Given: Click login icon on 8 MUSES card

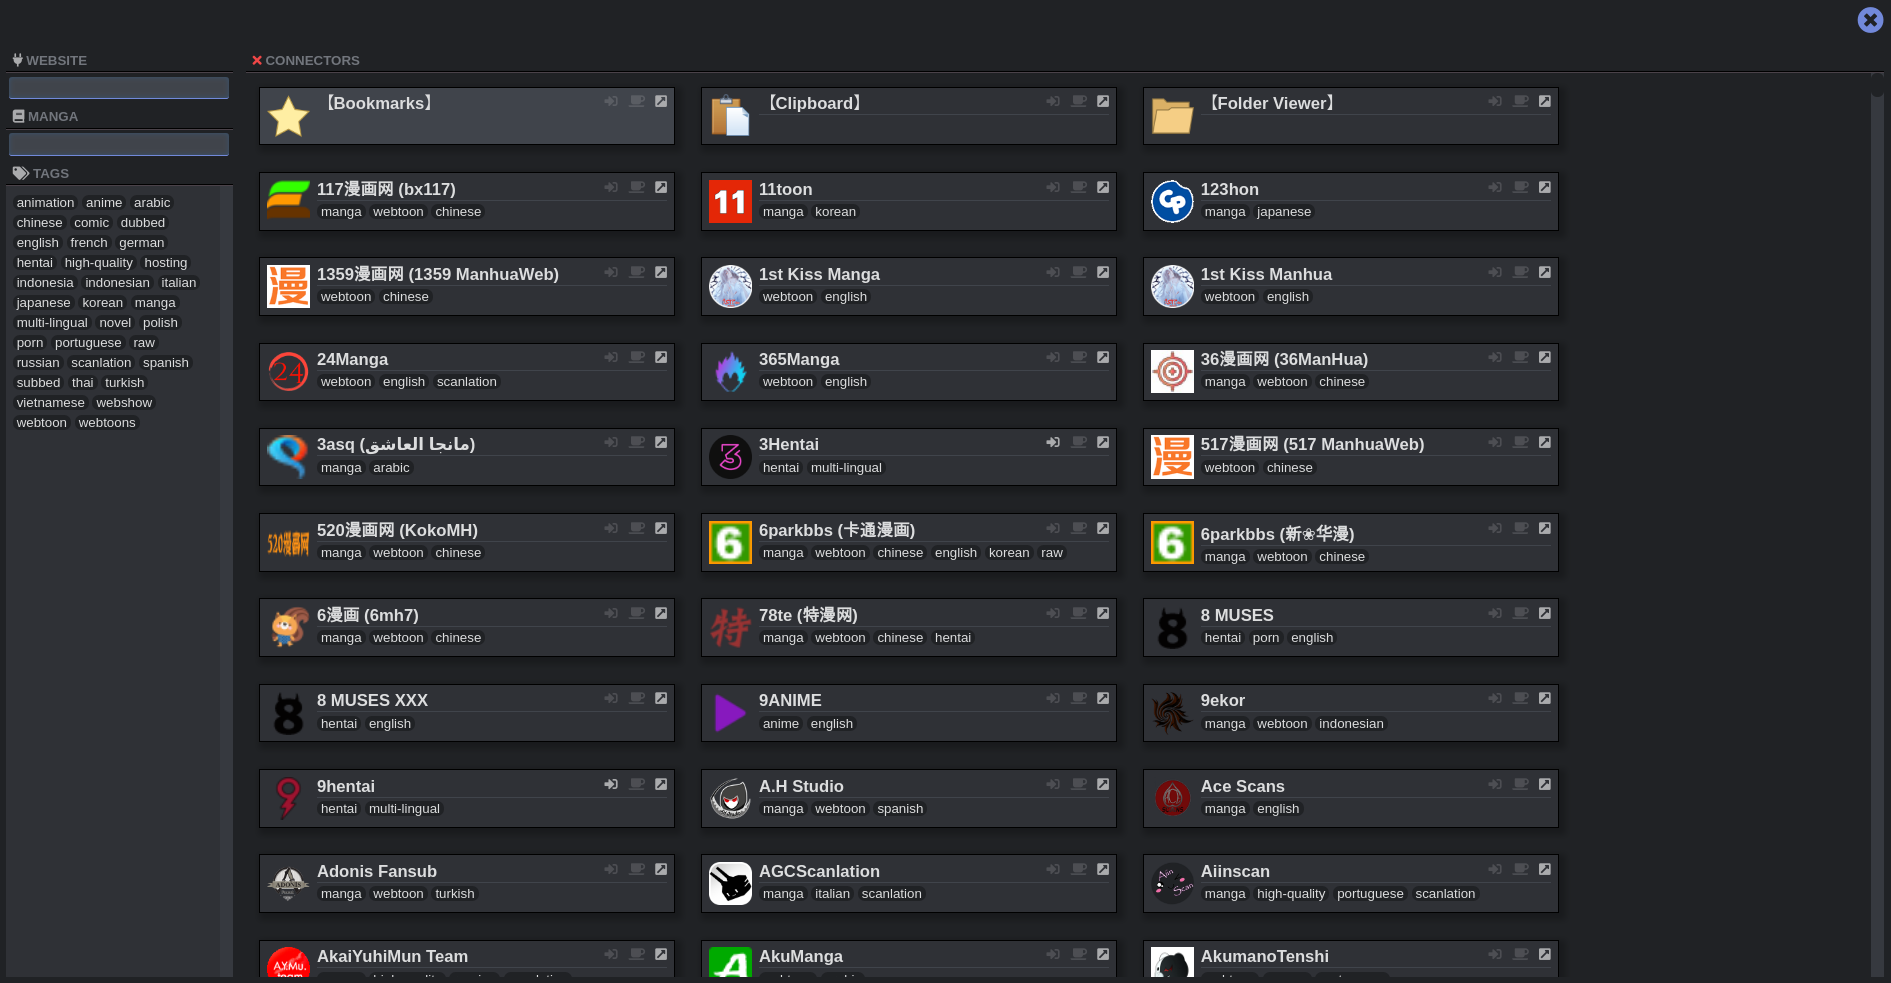Looking at the screenshot, I should (1495, 613).
